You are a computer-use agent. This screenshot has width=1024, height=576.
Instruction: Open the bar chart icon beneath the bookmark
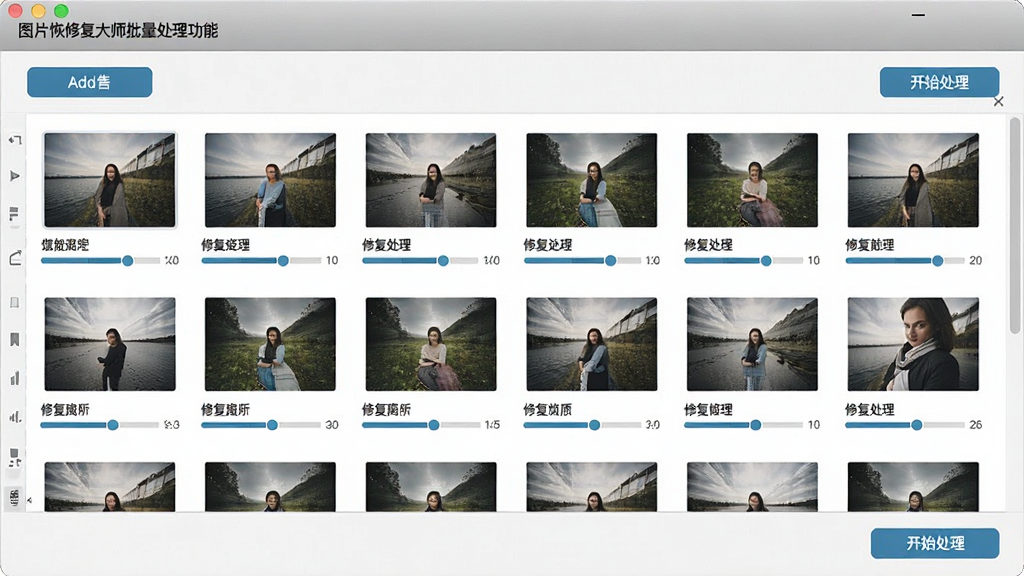[x=15, y=379]
